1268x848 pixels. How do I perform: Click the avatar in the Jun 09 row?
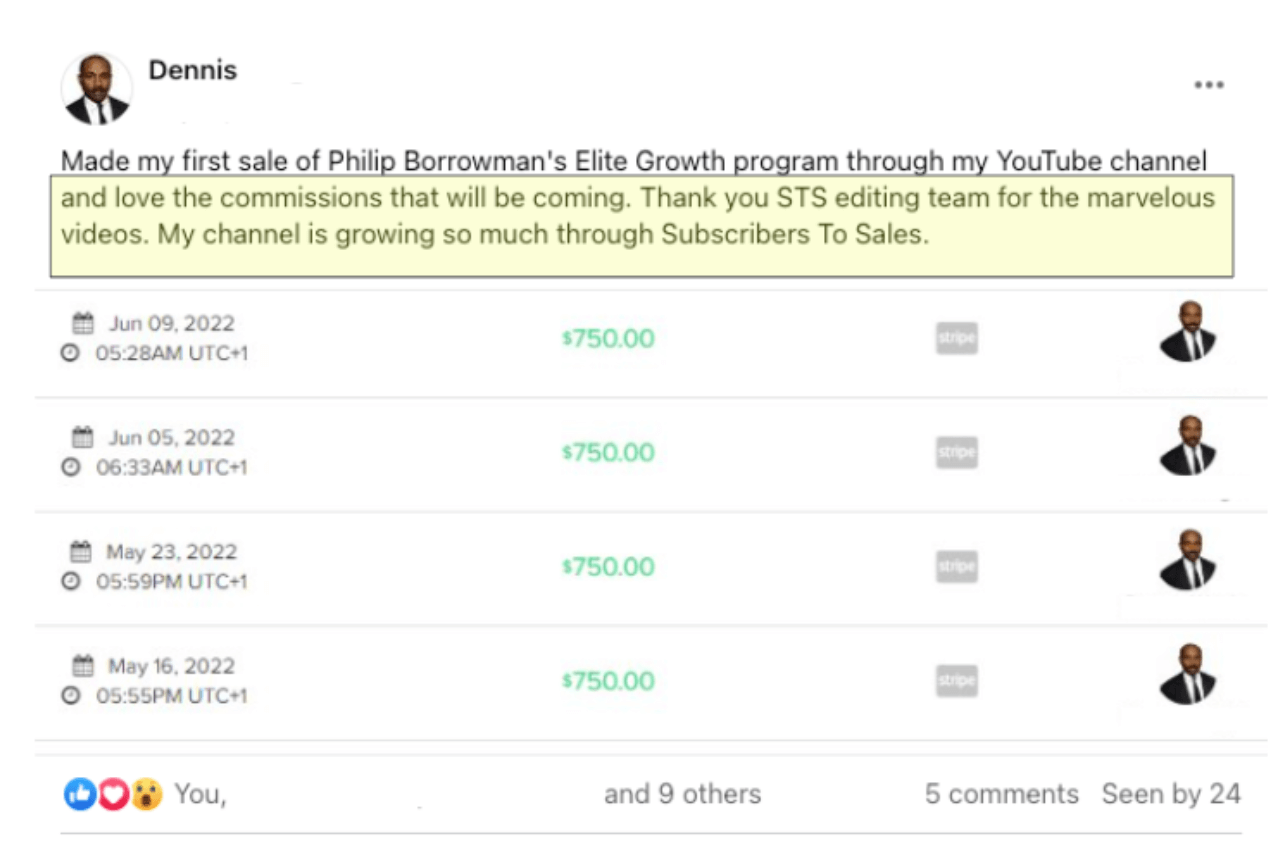[x=1188, y=332]
